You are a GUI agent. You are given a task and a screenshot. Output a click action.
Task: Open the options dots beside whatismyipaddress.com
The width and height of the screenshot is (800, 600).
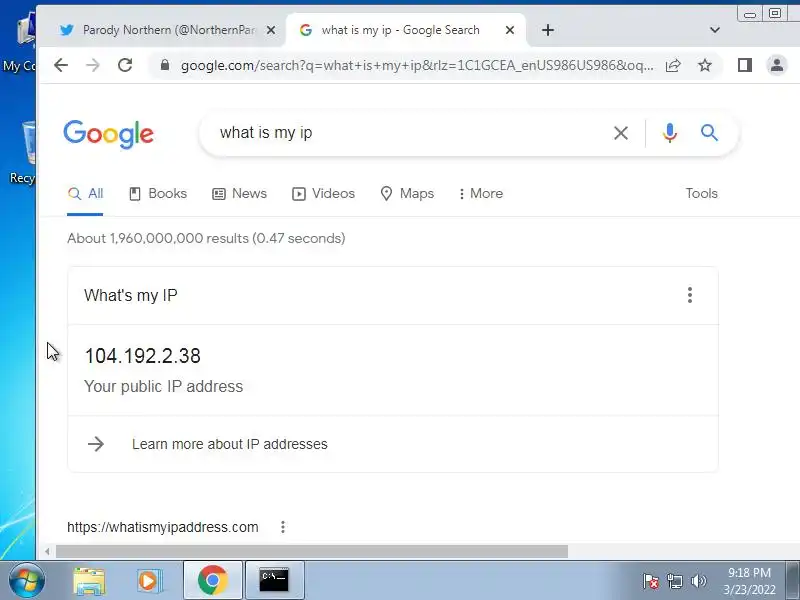tap(283, 527)
